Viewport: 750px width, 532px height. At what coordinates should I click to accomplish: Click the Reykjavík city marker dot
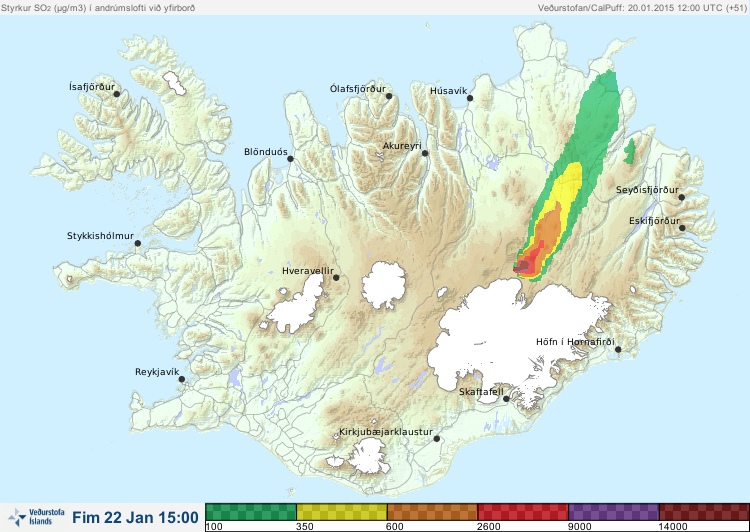[182, 379]
